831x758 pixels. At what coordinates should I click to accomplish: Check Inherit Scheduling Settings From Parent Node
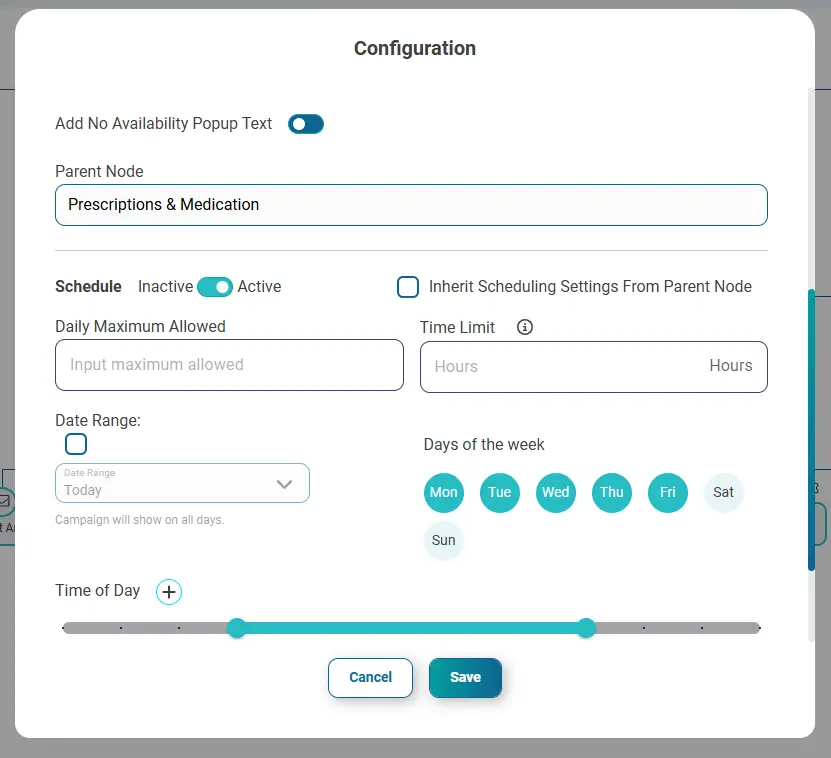click(408, 287)
